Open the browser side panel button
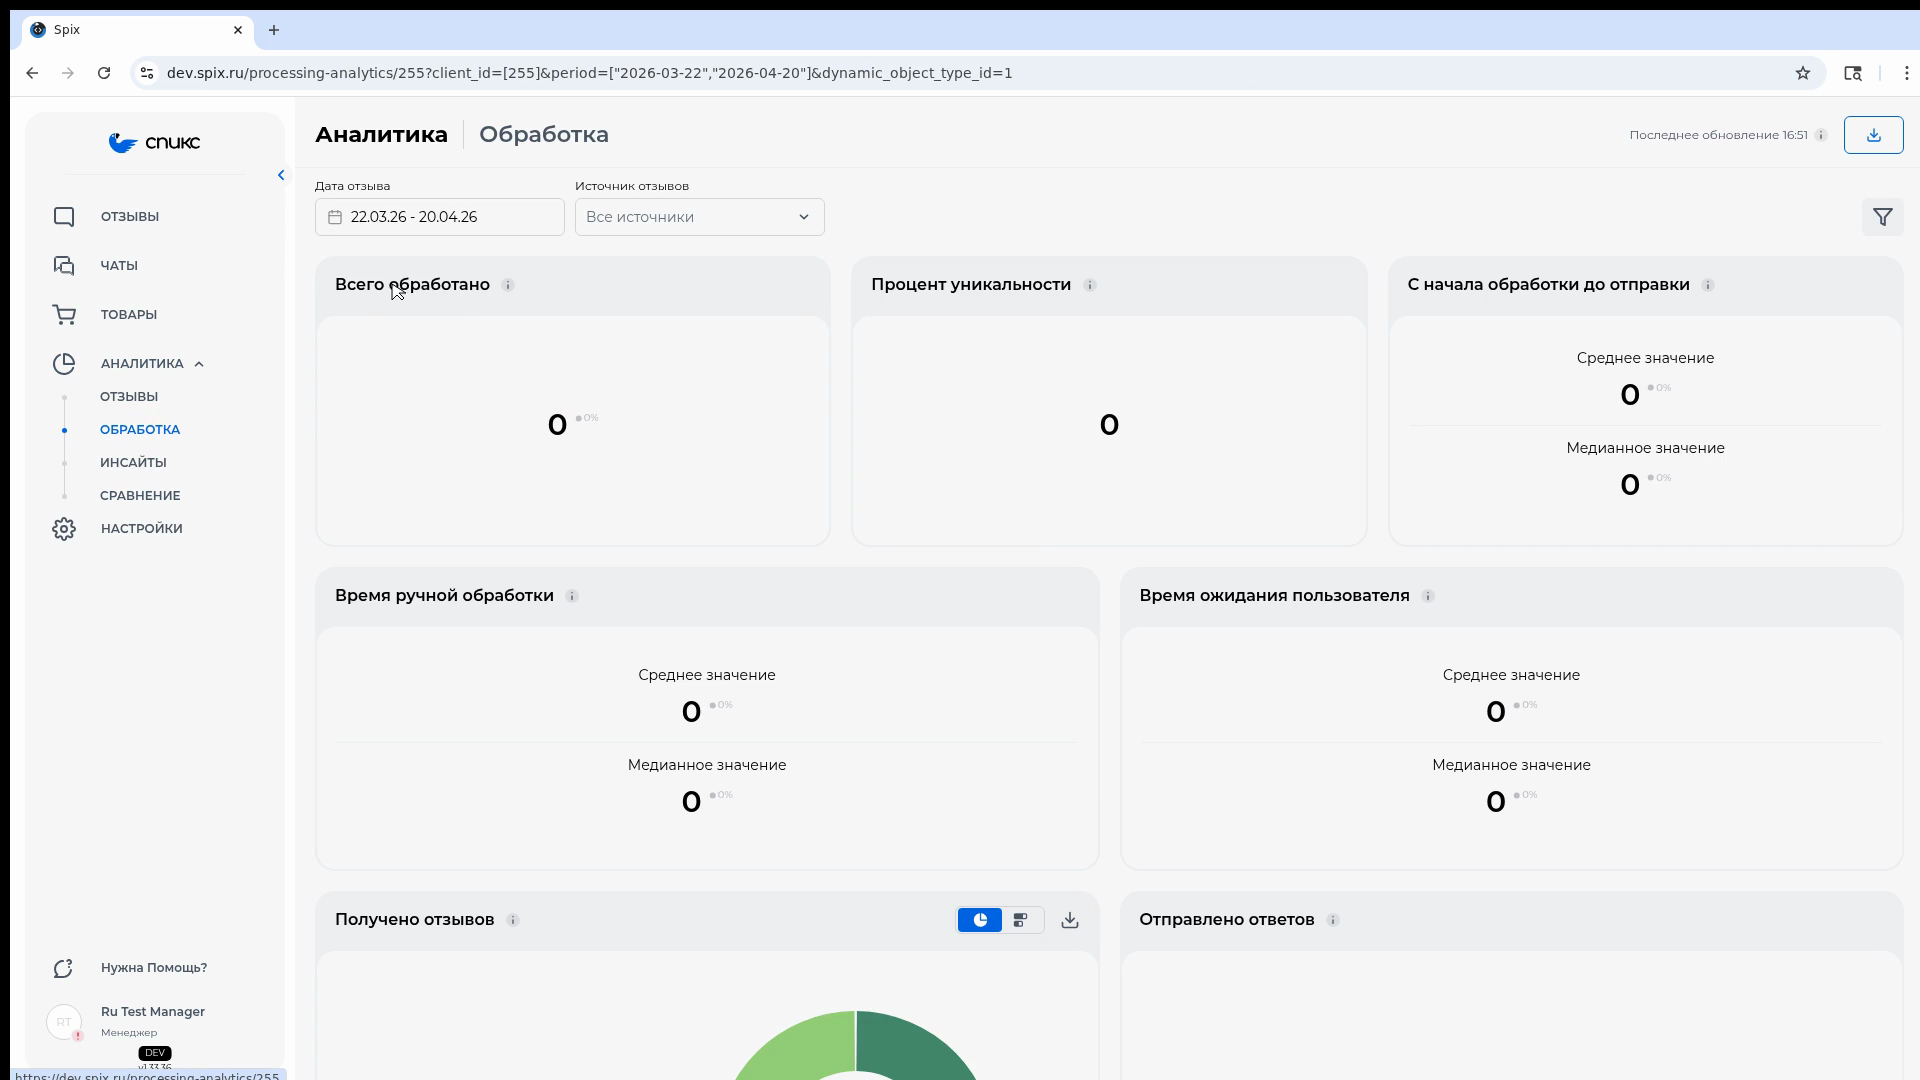Image resolution: width=1920 pixels, height=1080 pixels. (1853, 73)
